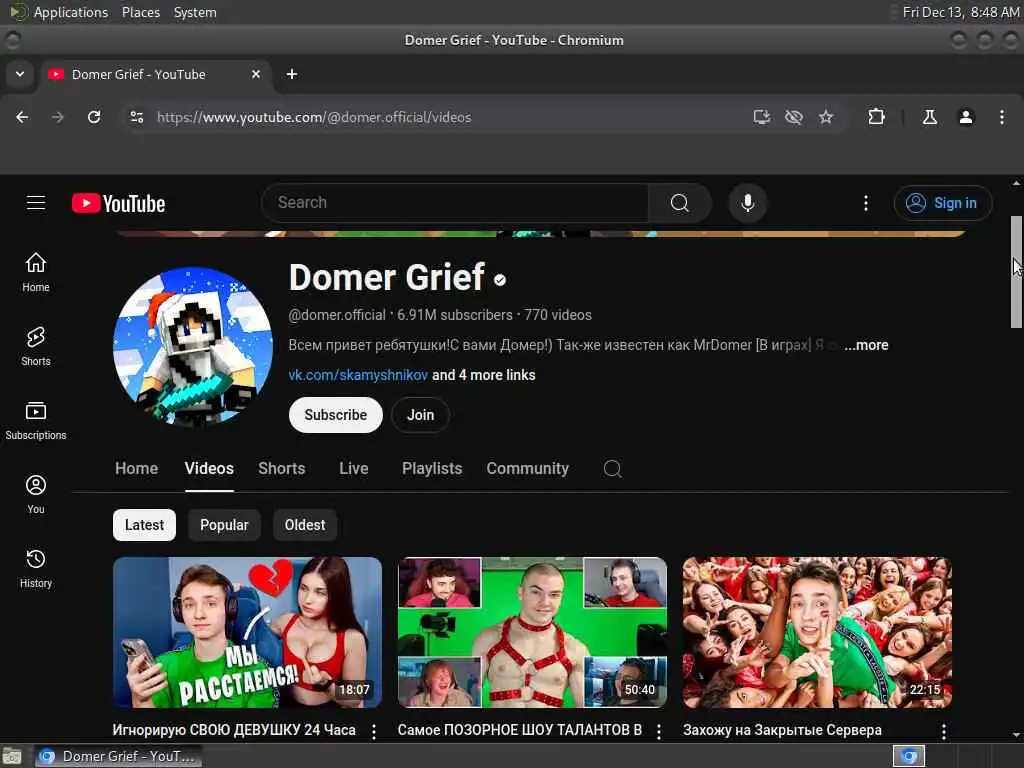
Task: Click the scrollbar down arrow
Action: [x=1016, y=735]
